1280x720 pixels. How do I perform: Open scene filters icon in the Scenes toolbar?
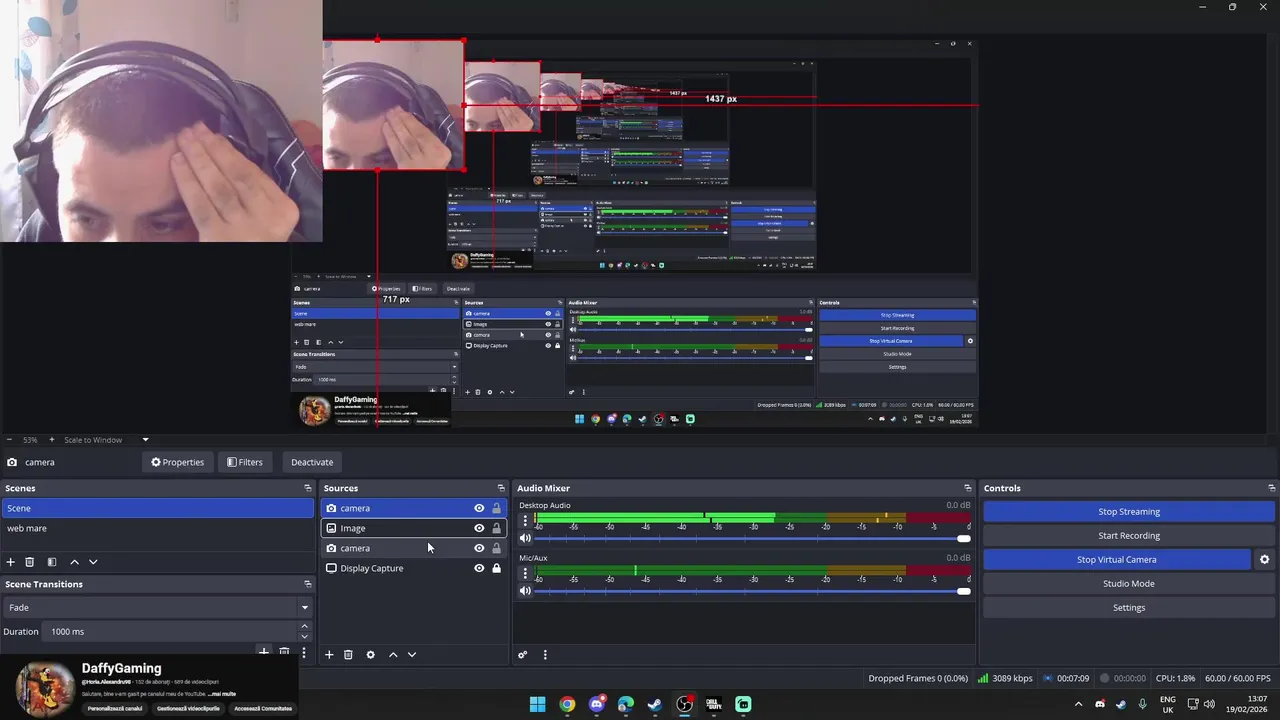[51, 562]
